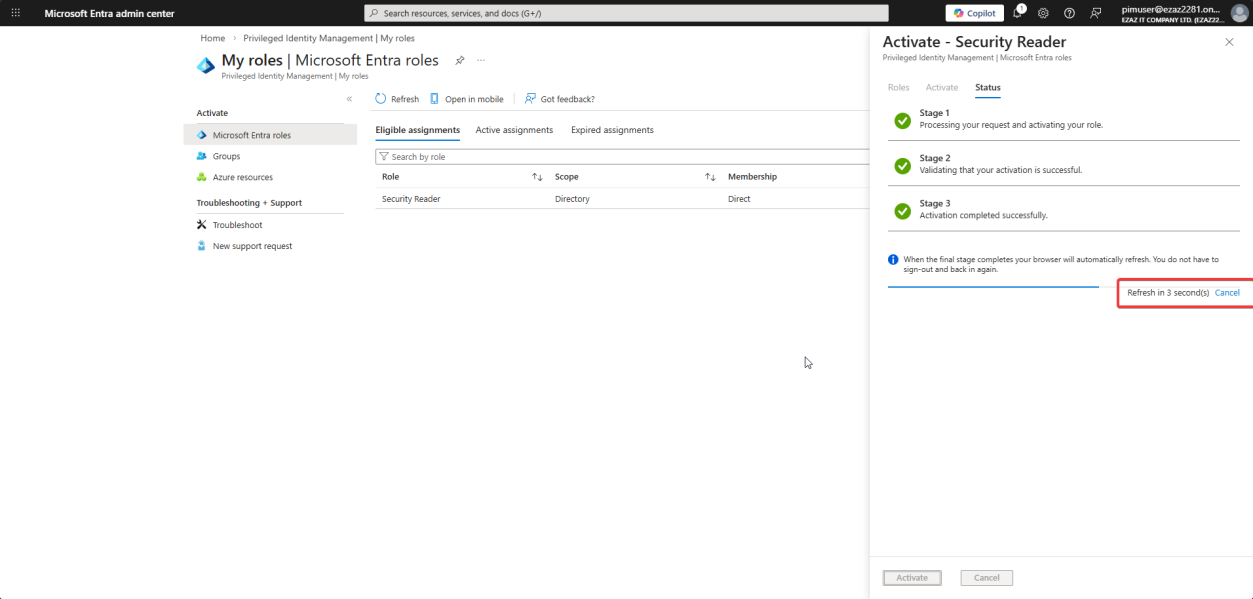
Task: Switch to Eligible assignments tab
Action: pyautogui.click(x=418, y=130)
